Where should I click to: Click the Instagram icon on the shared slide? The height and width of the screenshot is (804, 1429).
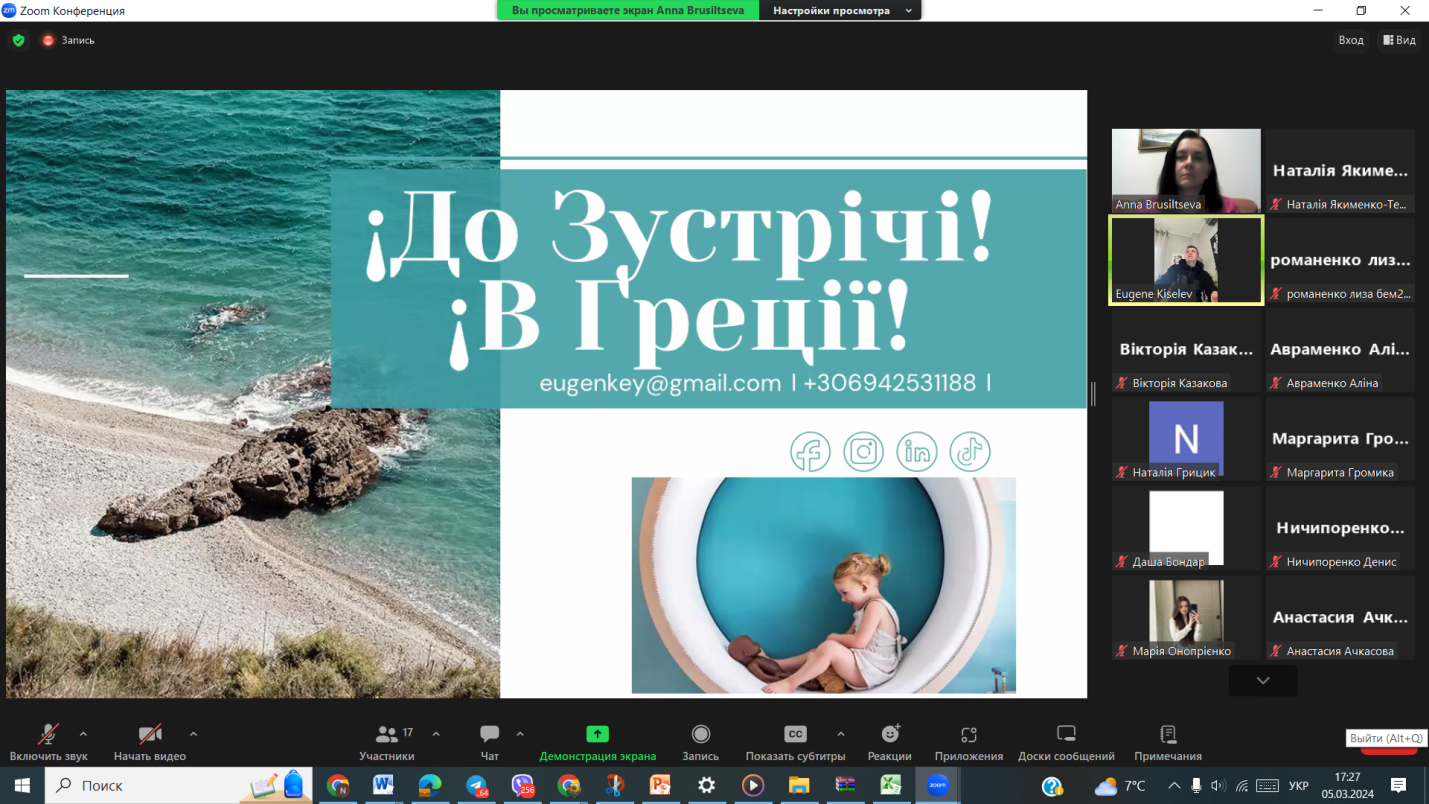coord(863,452)
